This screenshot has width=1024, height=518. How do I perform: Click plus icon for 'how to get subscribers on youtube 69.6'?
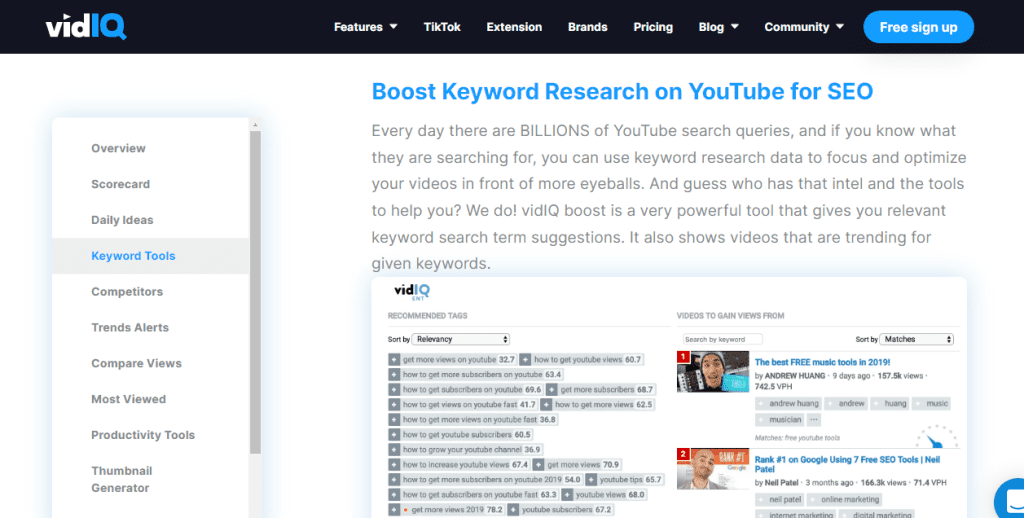tap(394, 390)
